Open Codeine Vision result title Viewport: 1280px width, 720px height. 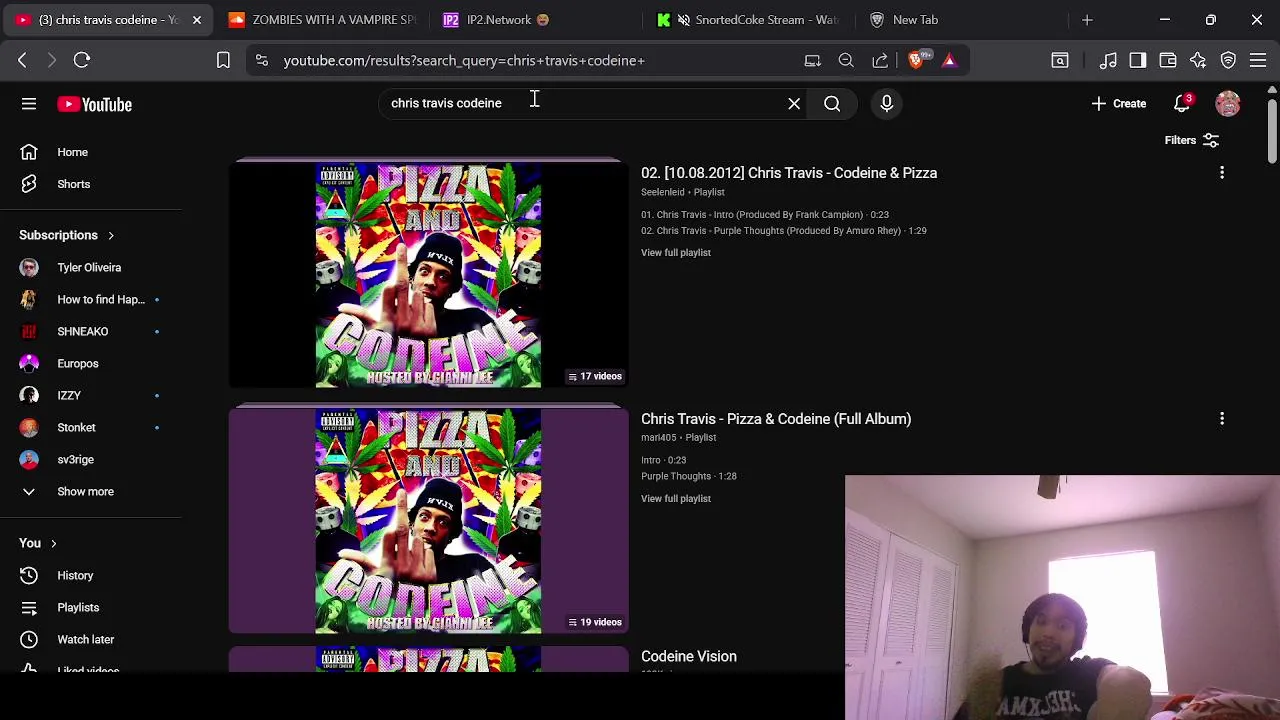689,656
